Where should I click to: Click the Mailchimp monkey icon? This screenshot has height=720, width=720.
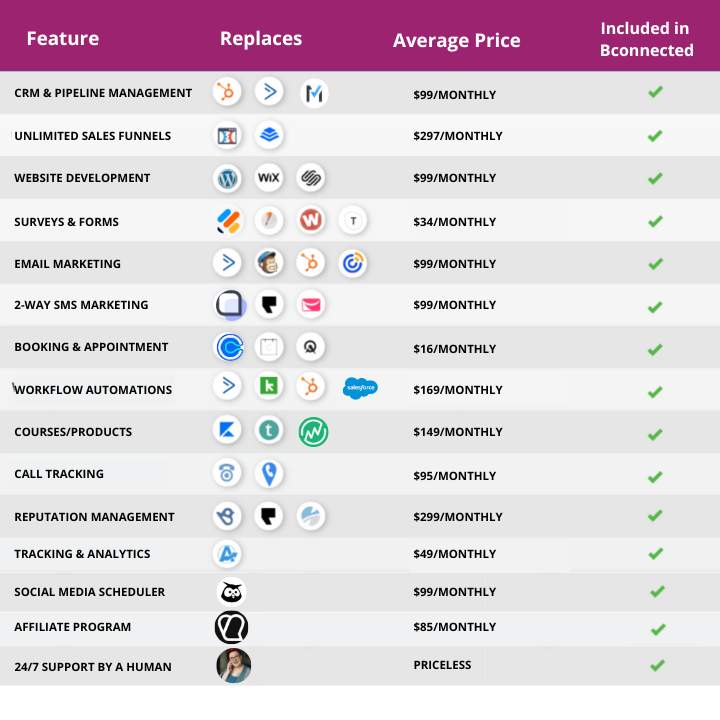(x=269, y=264)
